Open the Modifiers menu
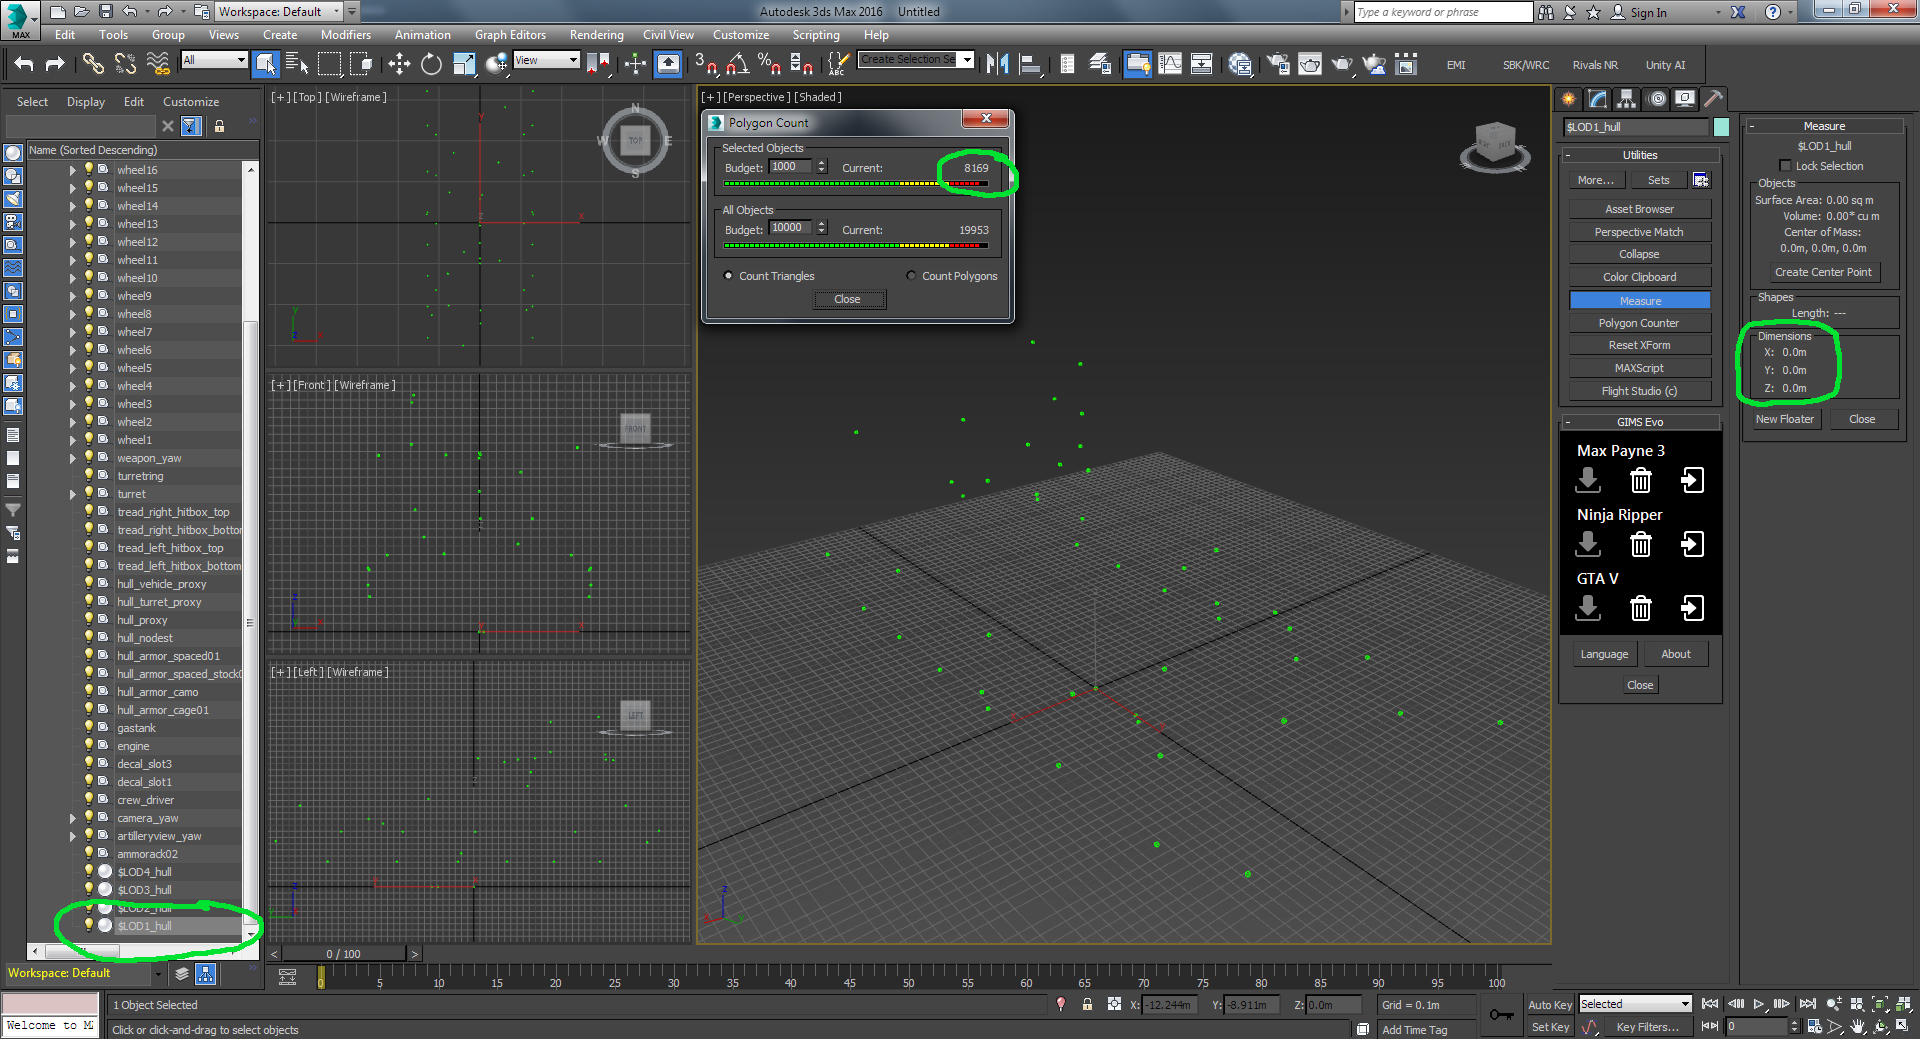The image size is (1920, 1039). [345, 35]
